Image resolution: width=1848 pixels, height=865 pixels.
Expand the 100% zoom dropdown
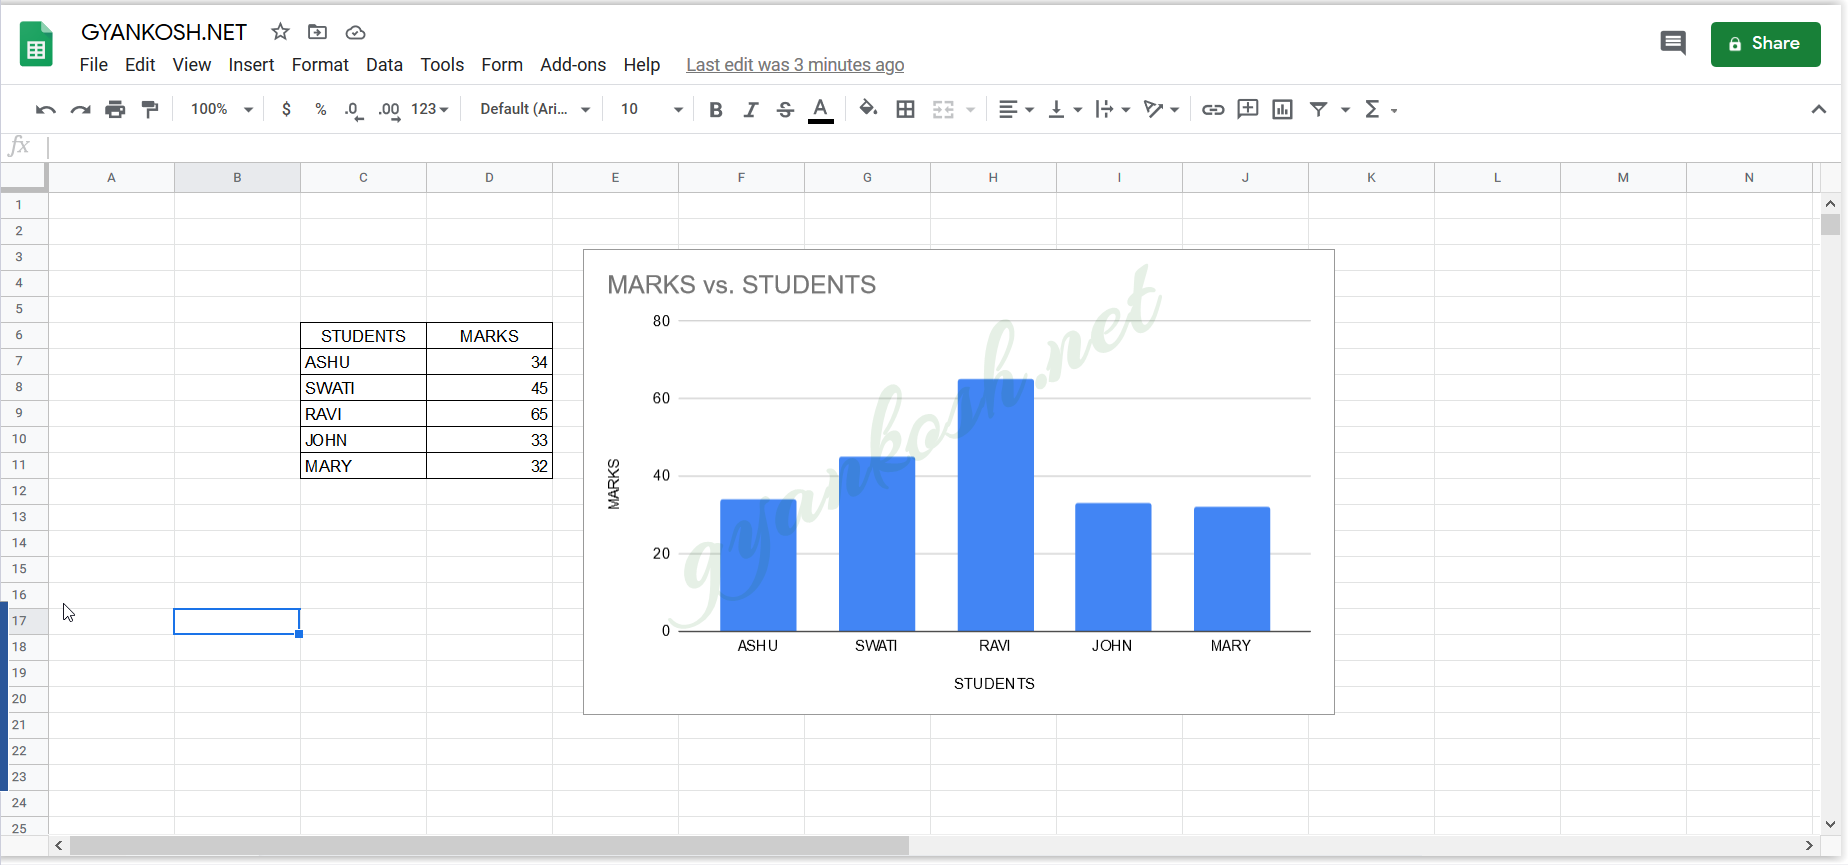(221, 109)
